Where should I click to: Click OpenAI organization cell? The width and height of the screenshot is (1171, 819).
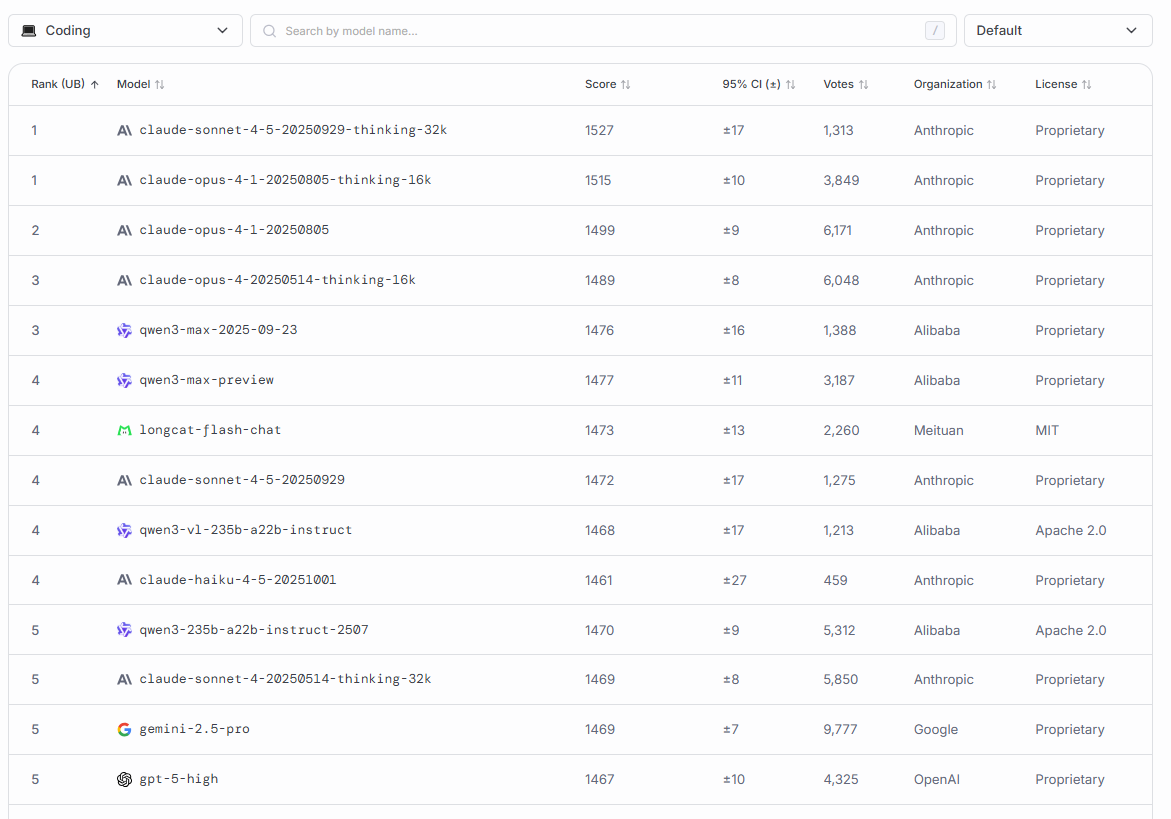(x=937, y=779)
